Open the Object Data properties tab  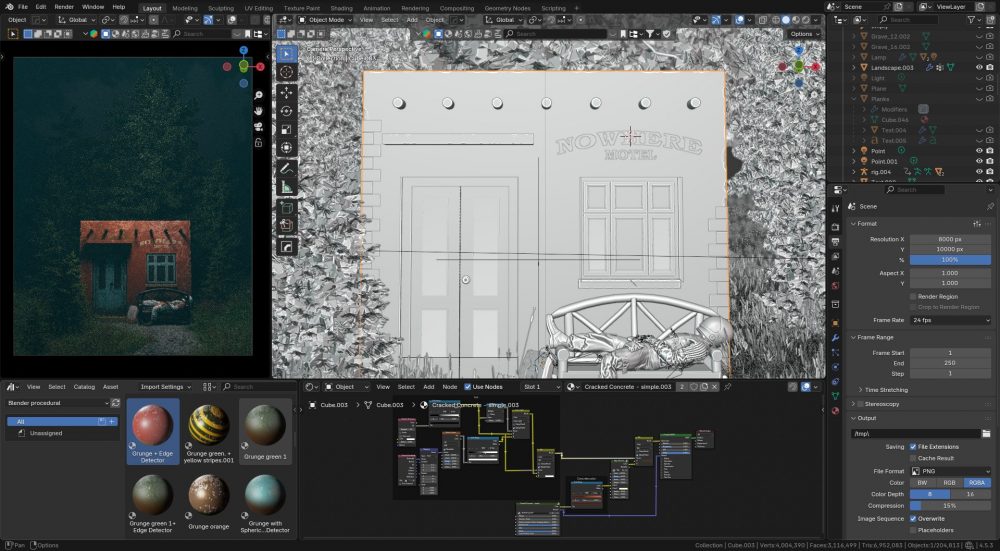coord(835,396)
